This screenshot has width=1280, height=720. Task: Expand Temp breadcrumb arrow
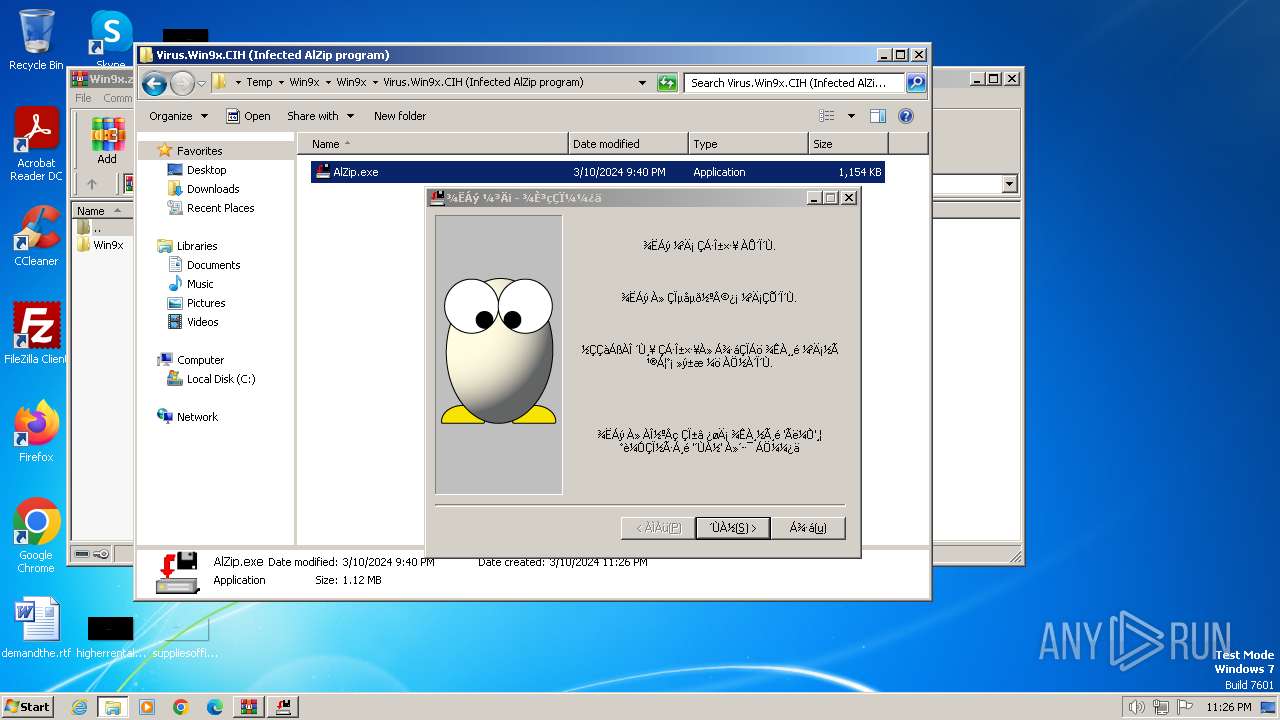pos(280,83)
